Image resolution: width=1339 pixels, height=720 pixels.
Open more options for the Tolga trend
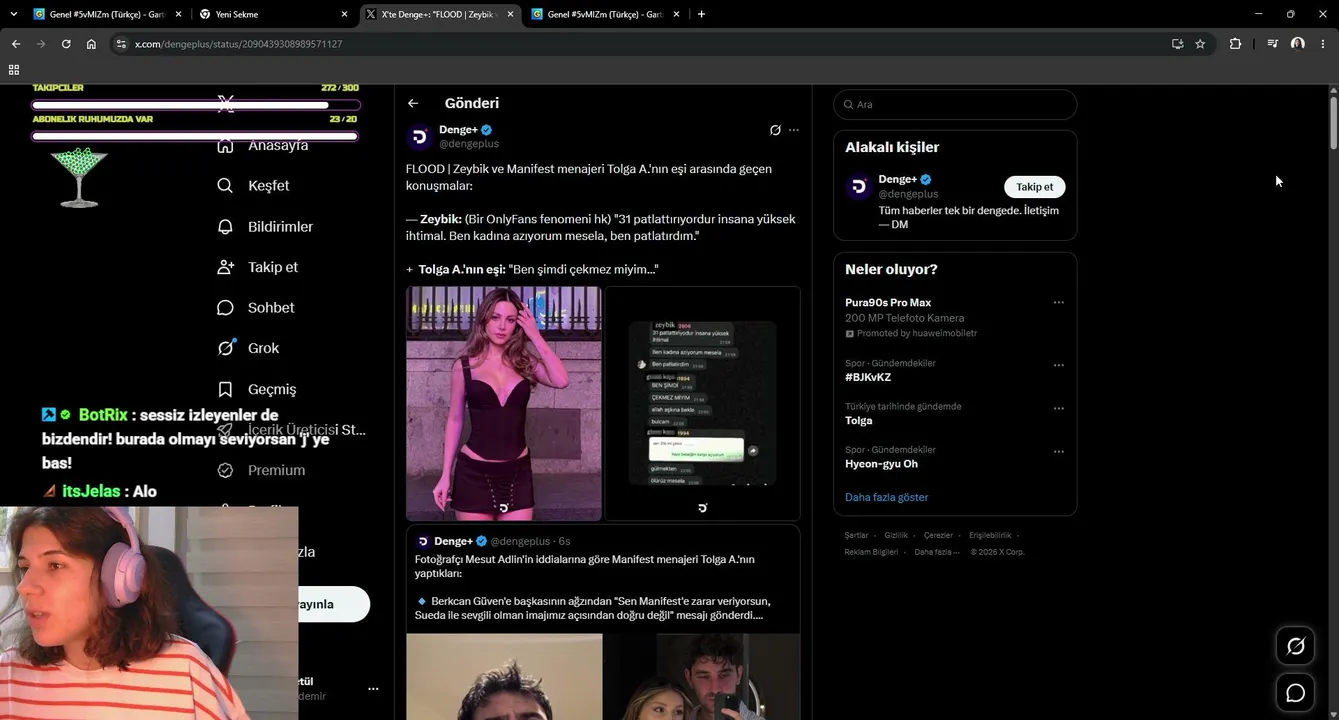coord(1058,408)
